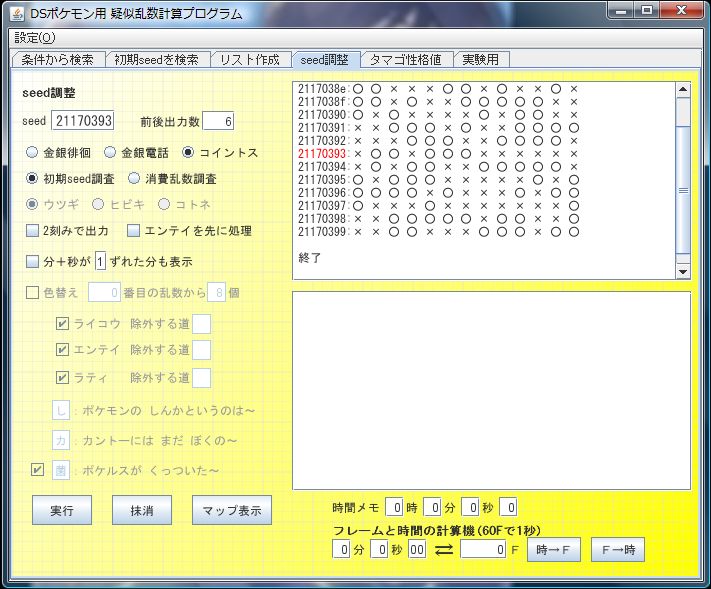
Task: Maximize the window
Action: point(648,10)
